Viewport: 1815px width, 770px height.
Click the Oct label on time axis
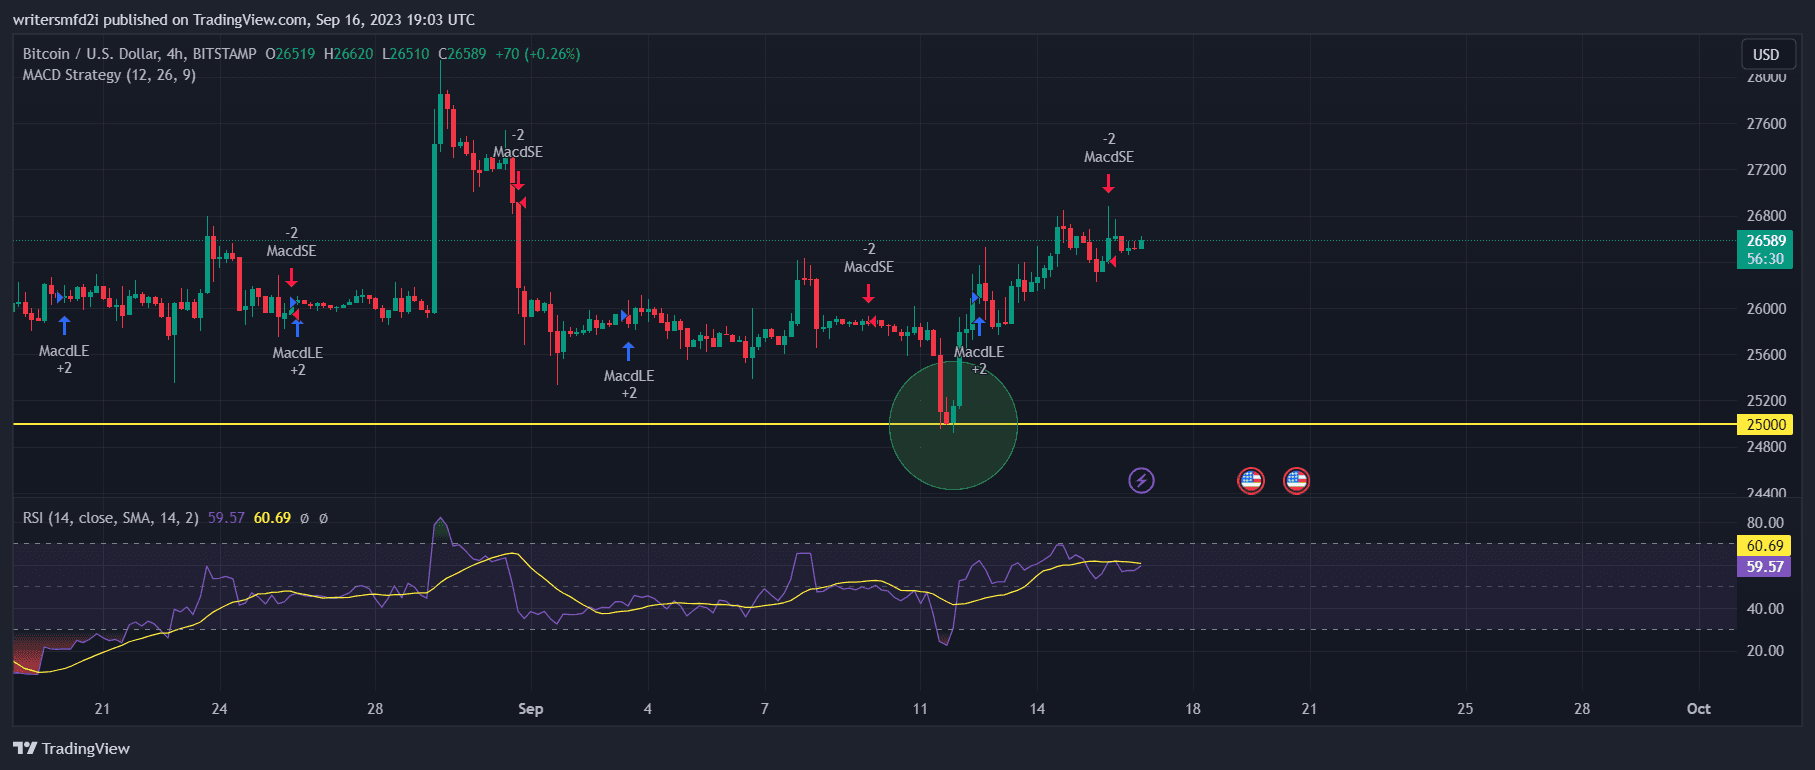pyautogui.click(x=1698, y=709)
